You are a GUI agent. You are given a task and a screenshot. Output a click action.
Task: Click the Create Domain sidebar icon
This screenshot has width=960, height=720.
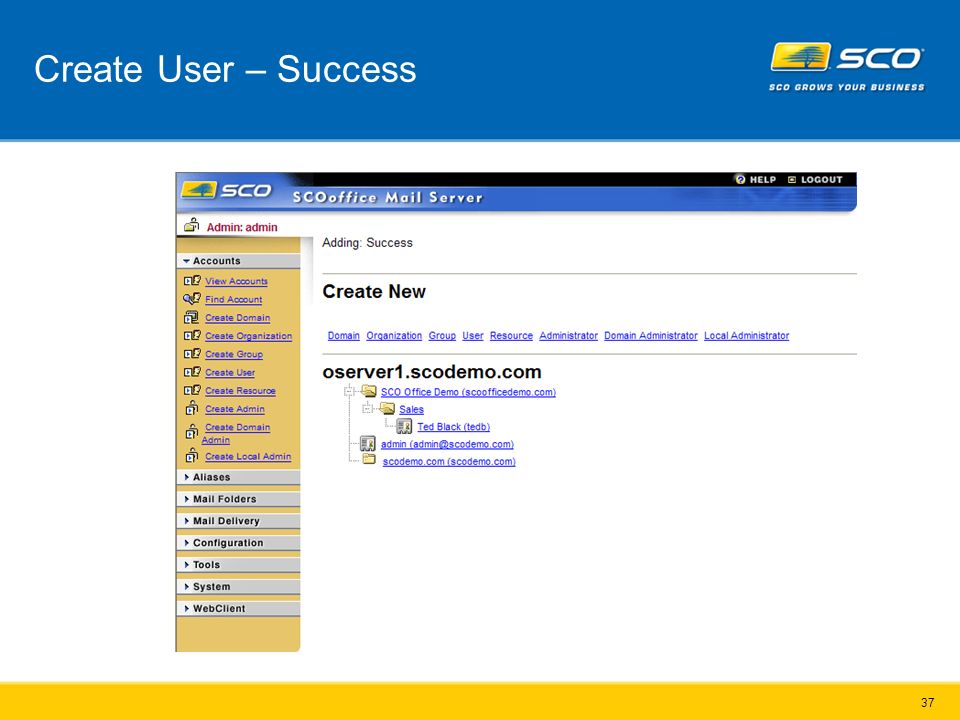coord(191,317)
